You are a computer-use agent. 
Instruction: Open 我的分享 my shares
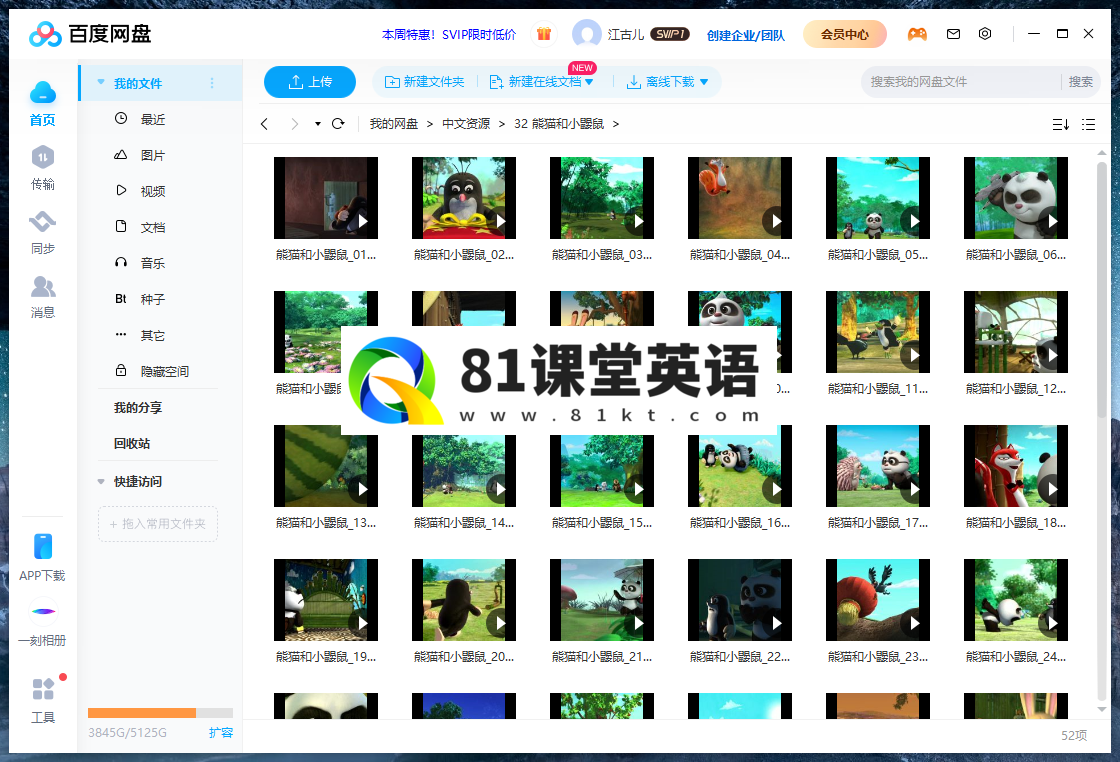pyautogui.click(x=138, y=407)
